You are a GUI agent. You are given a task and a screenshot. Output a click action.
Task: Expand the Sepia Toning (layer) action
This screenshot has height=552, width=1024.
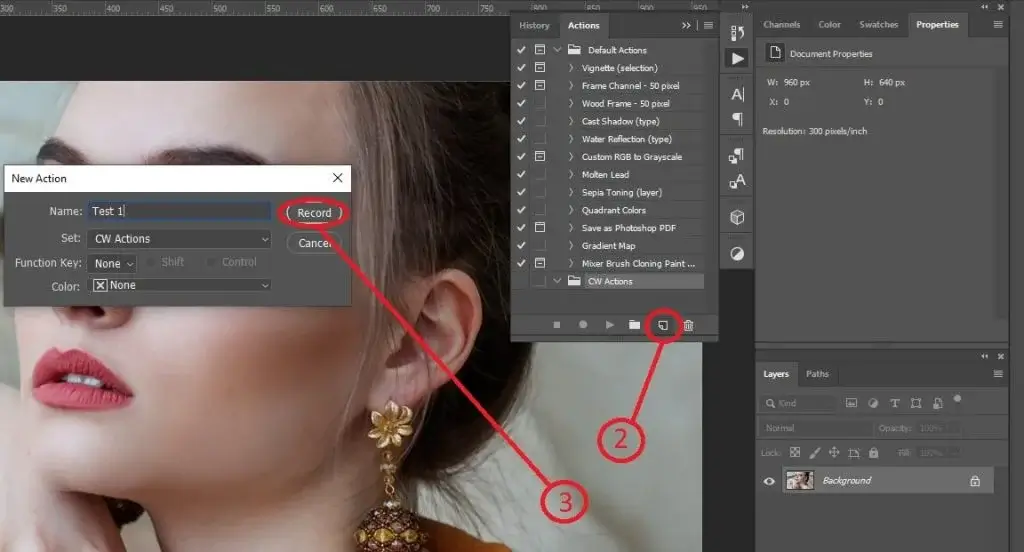click(571, 192)
